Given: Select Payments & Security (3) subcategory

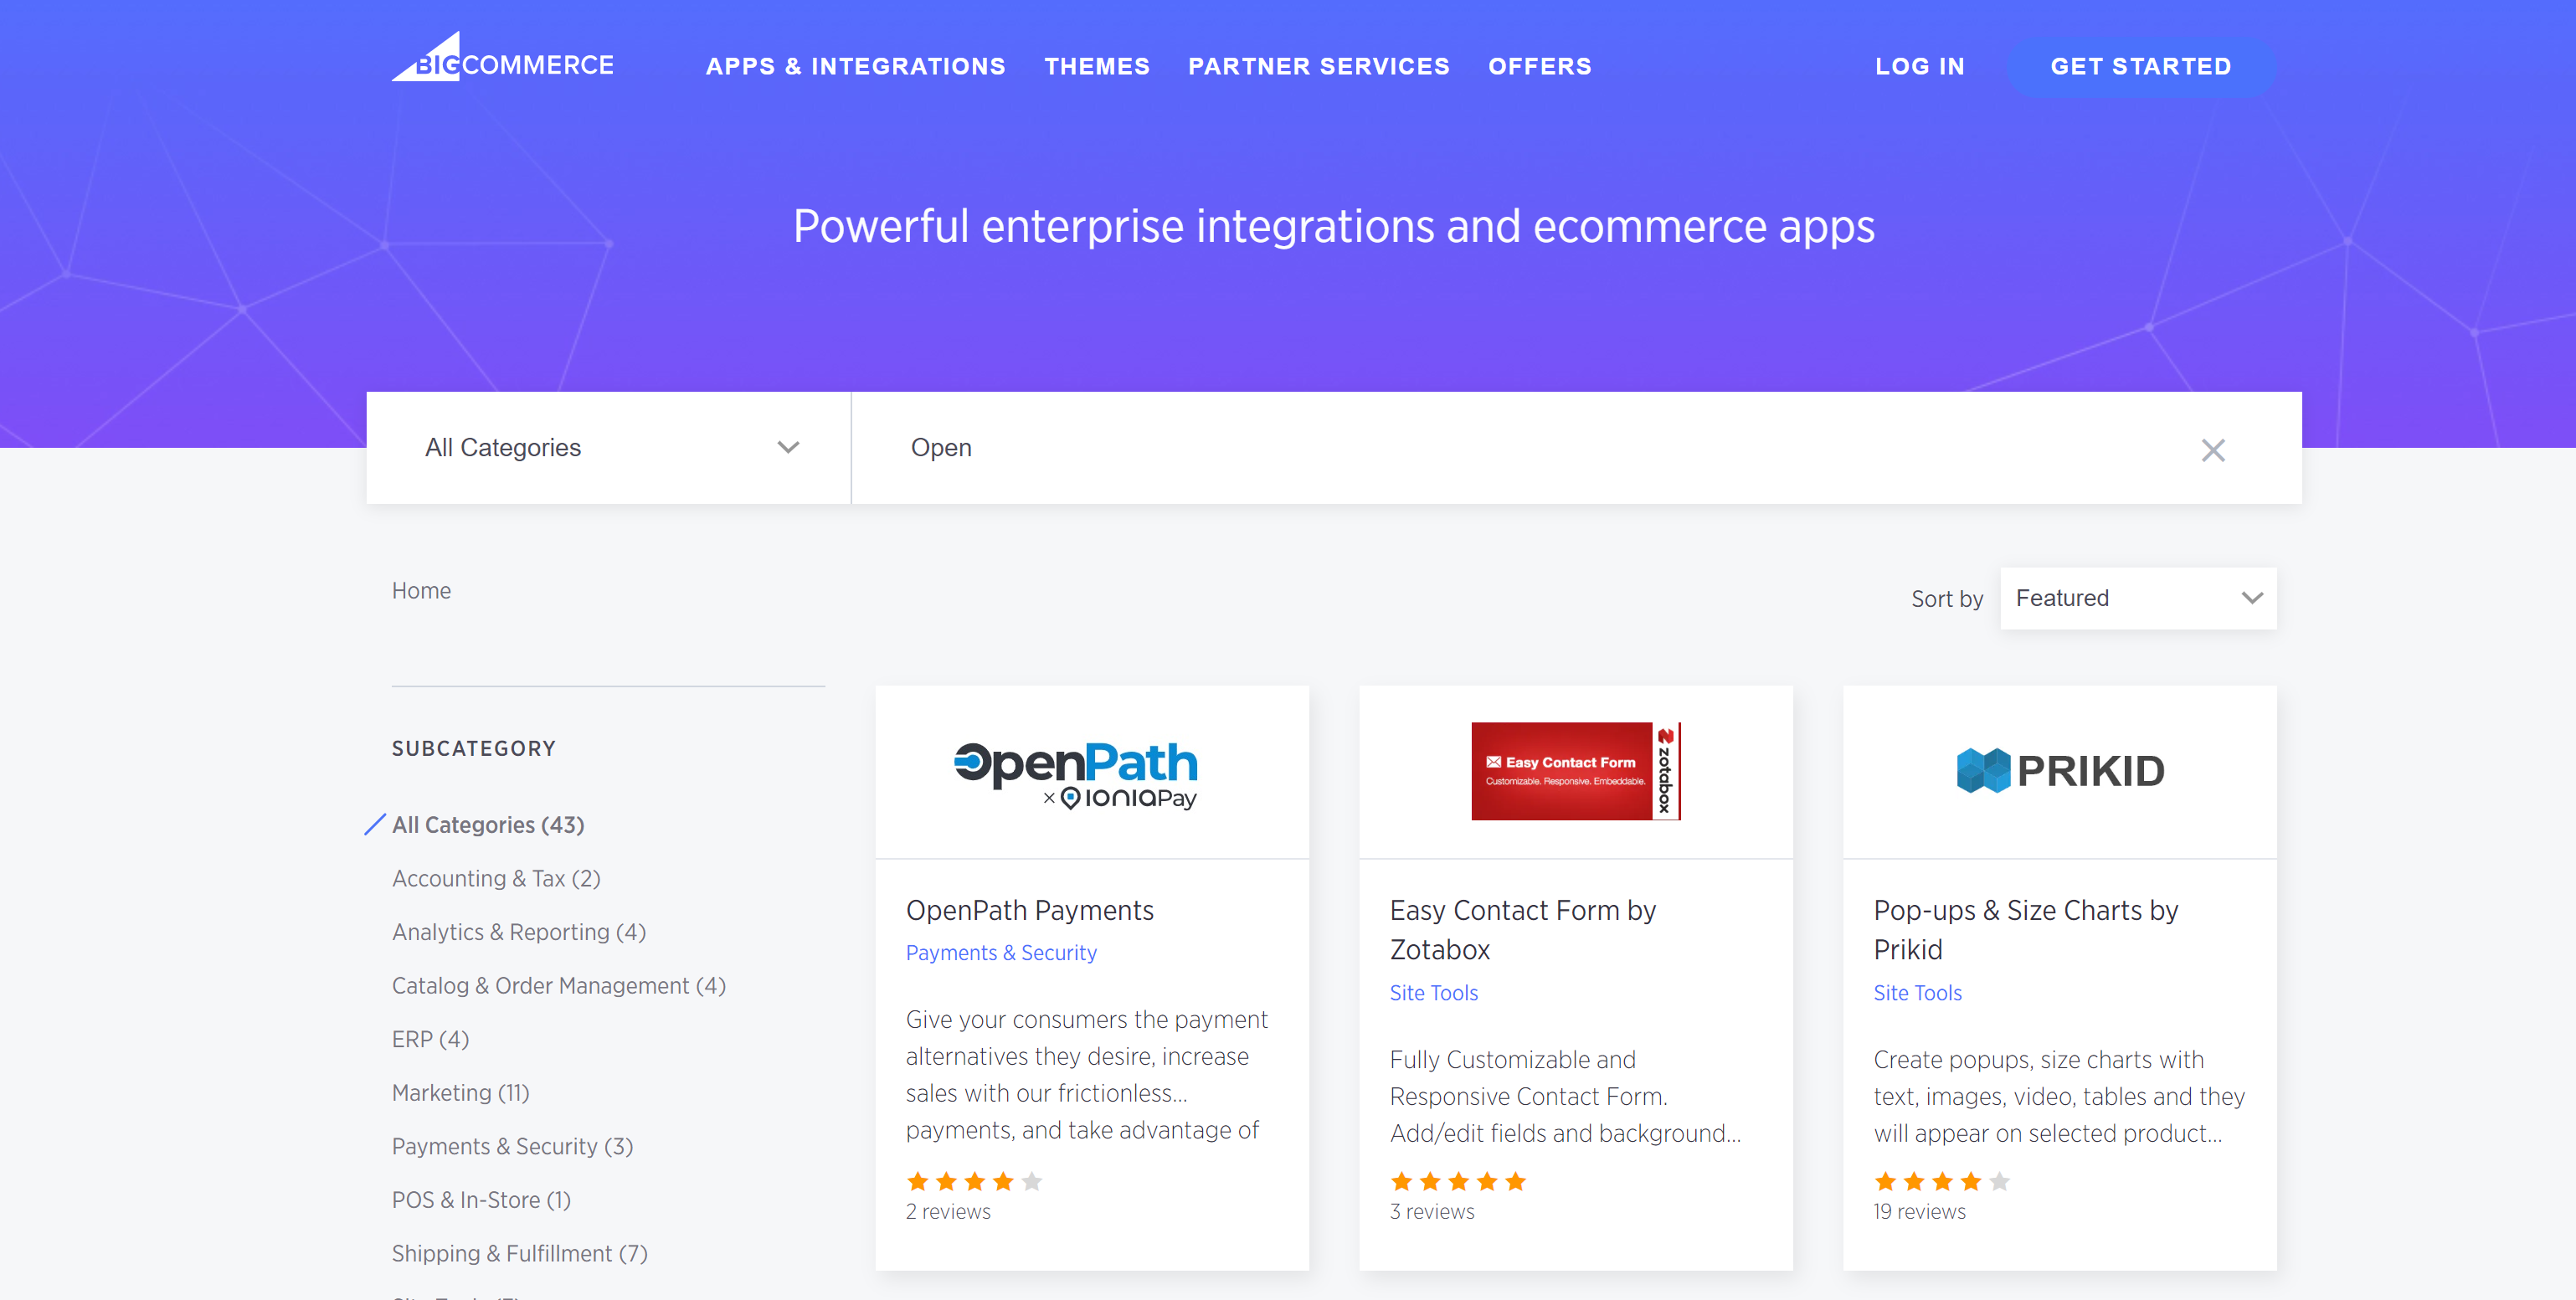Looking at the screenshot, I should (512, 1147).
